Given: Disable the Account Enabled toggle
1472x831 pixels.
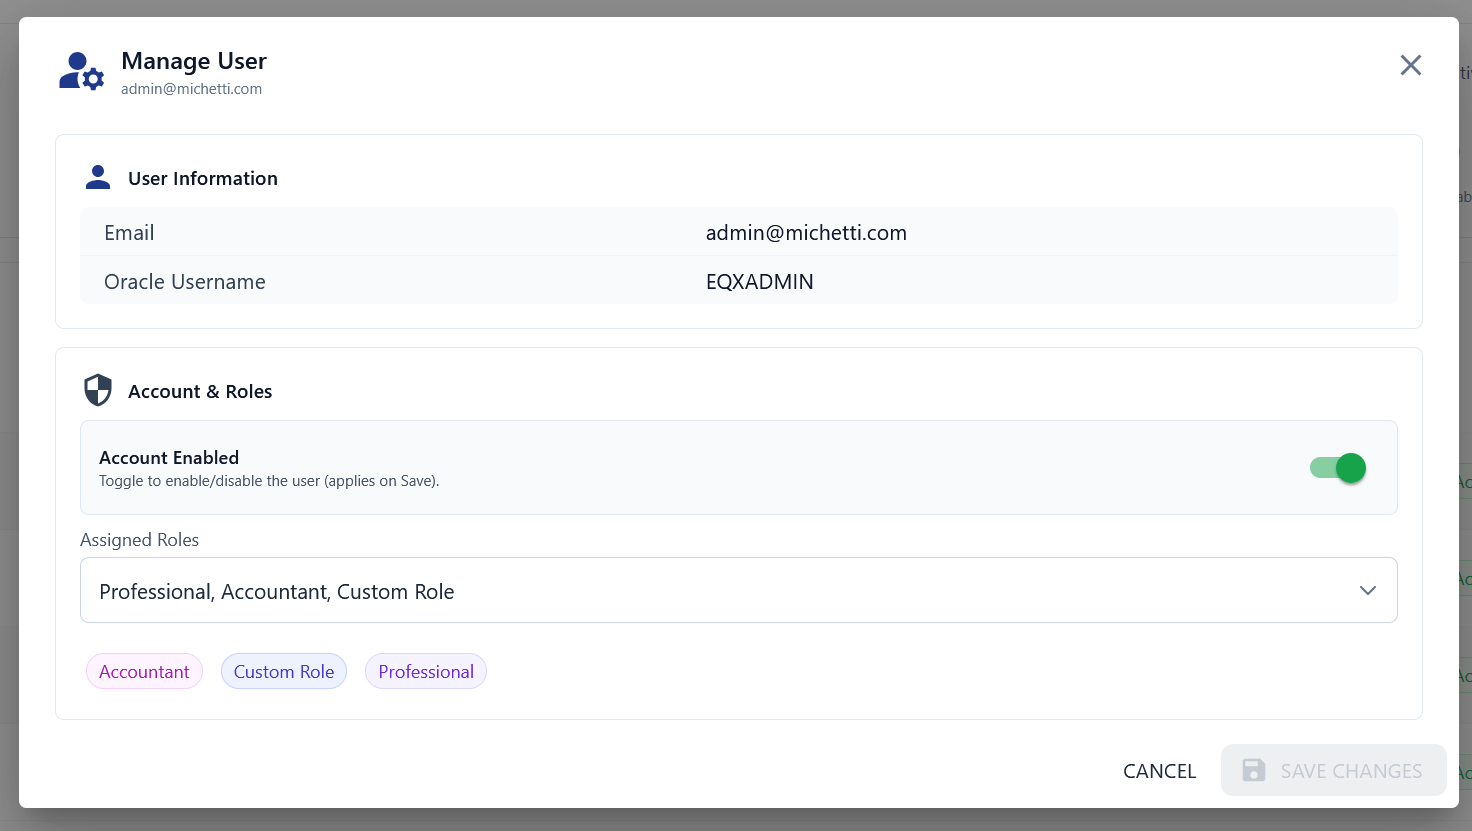Looking at the screenshot, I should pos(1337,467).
